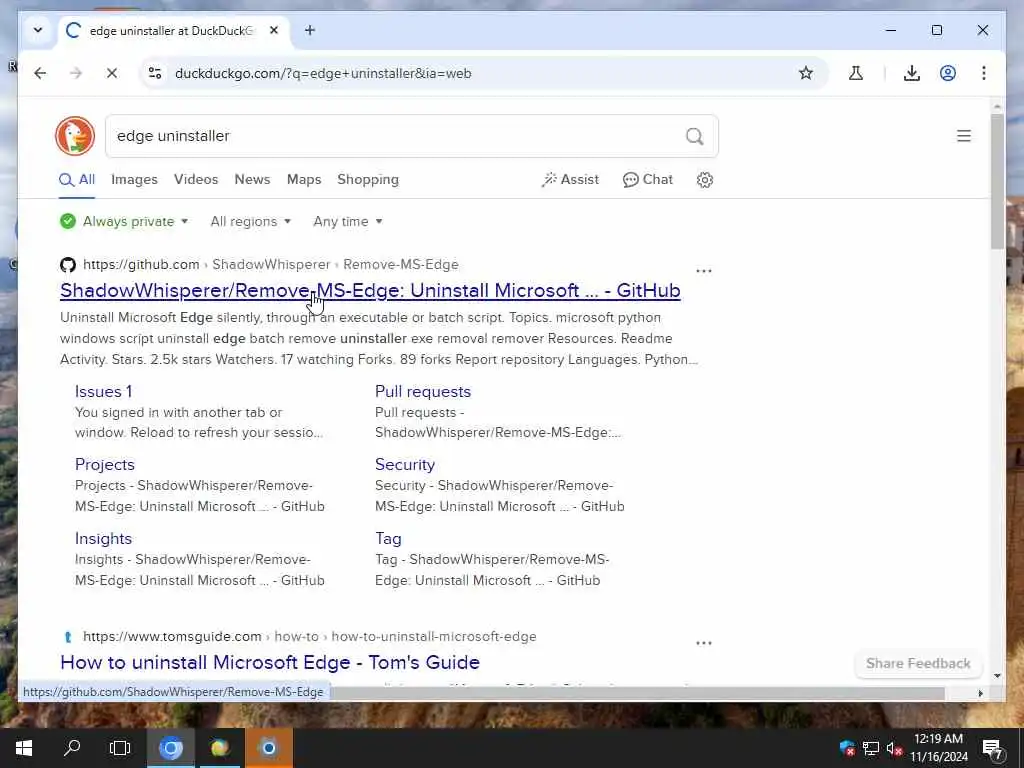1024x768 pixels.
Task: Open ShadowWhisperer/Remove-MS-Edge GitHub result
Action: pos(370,290)
